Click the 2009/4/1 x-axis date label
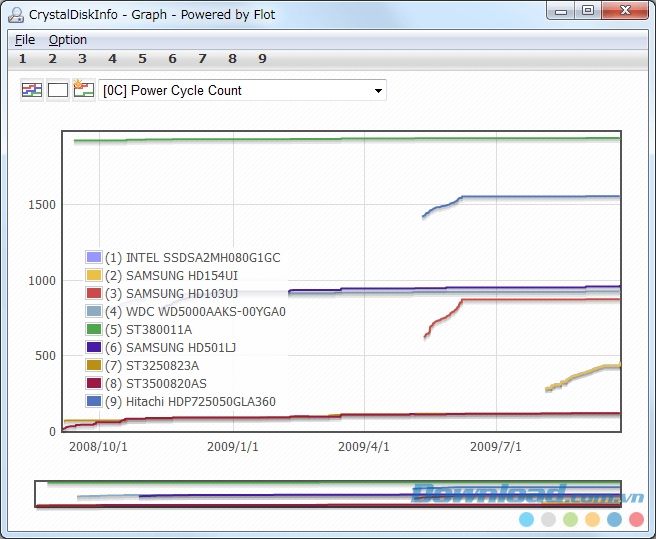 (364, 447)
